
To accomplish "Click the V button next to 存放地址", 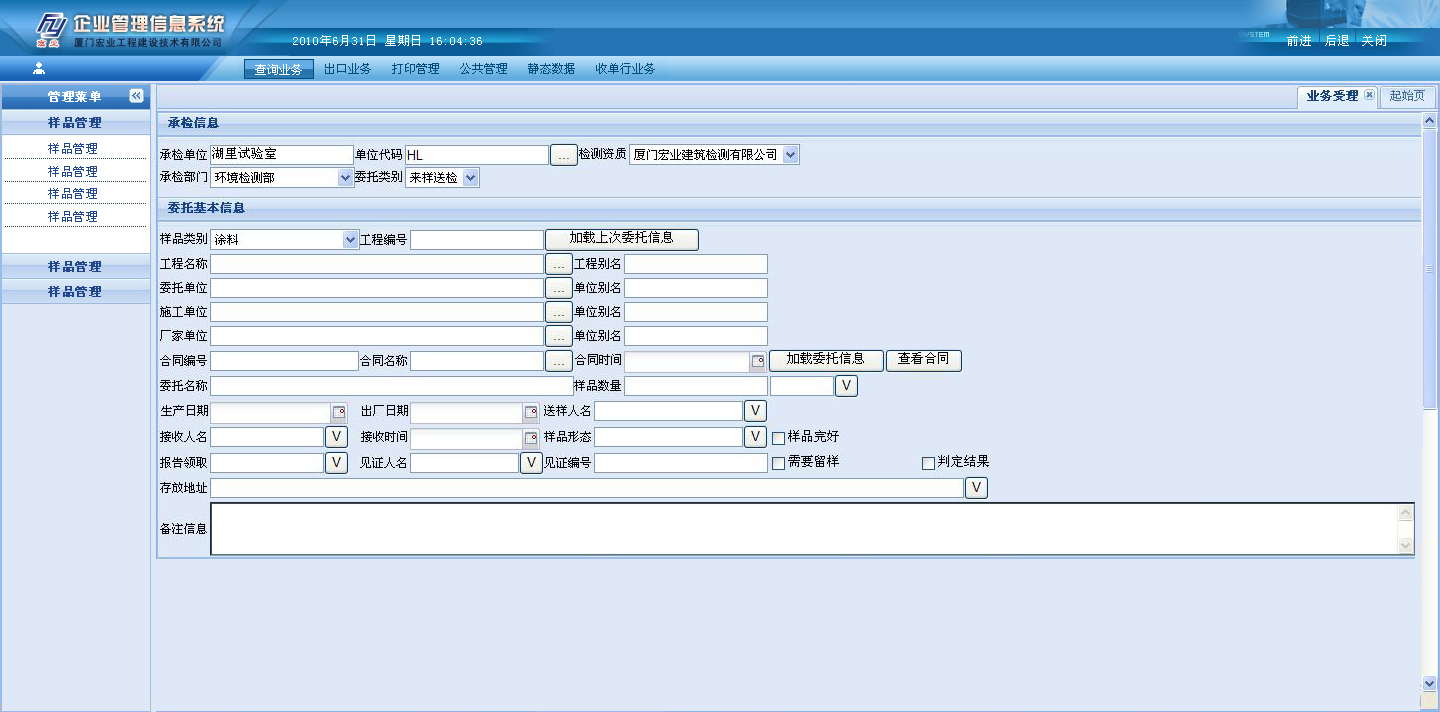I will (976, 488).
